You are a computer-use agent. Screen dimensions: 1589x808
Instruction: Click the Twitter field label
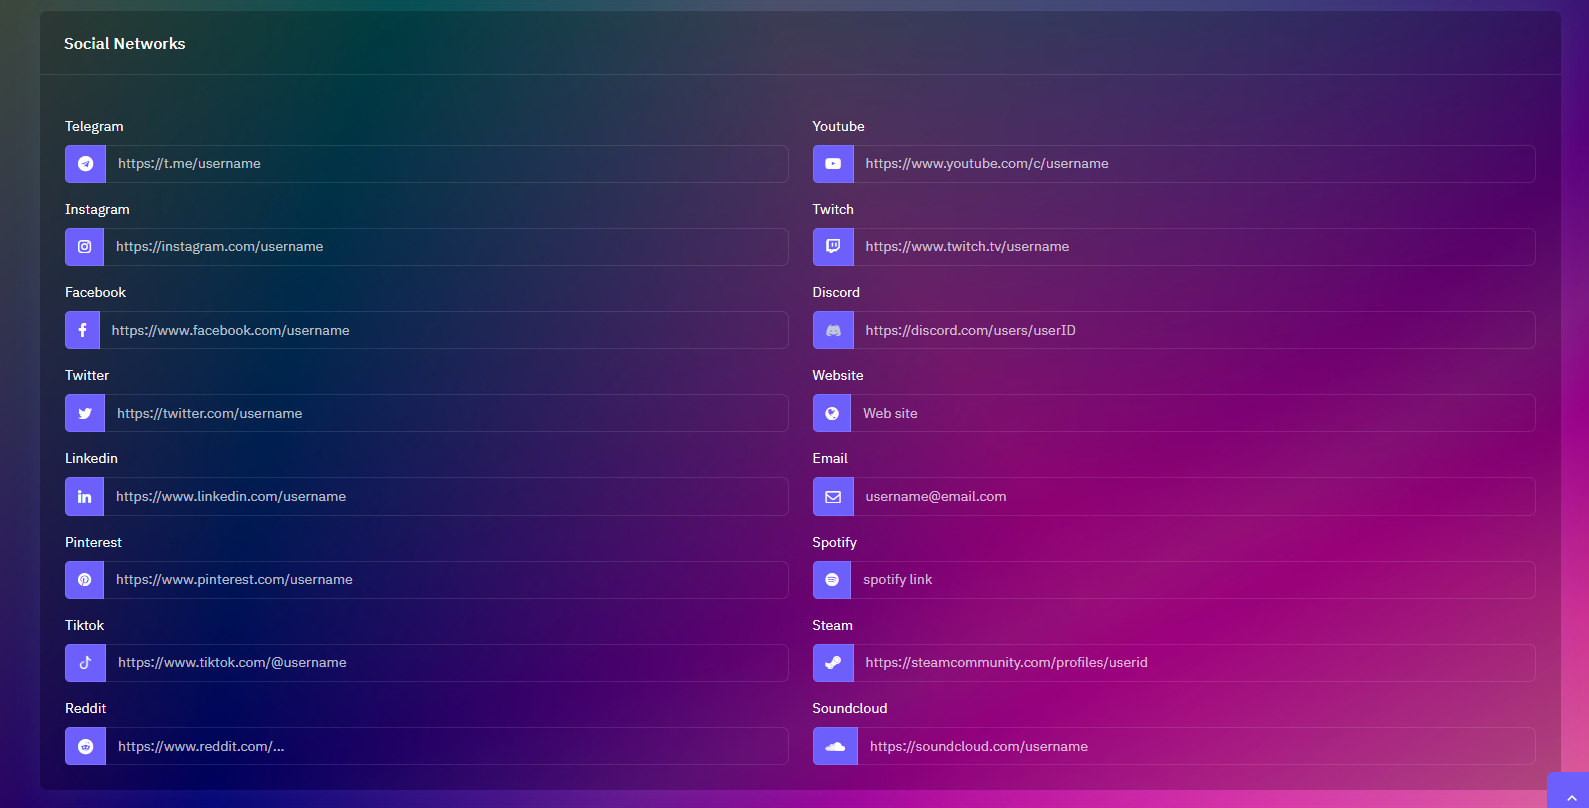(x=87, y=375)
